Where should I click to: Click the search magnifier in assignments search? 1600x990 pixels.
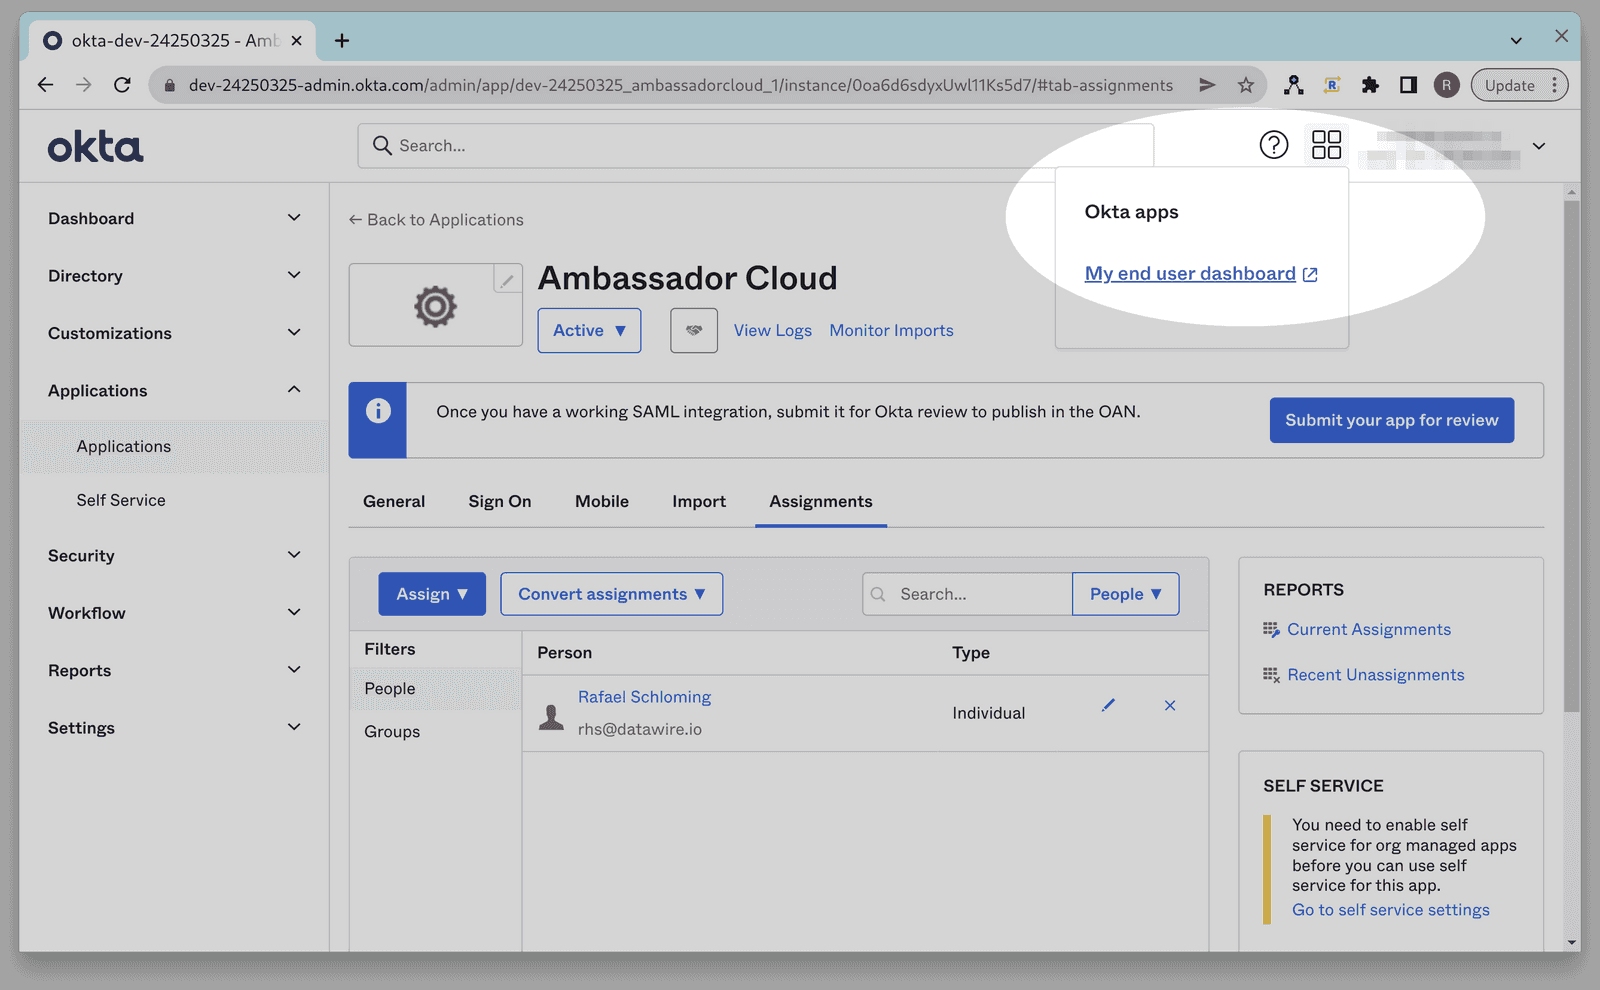pyautogui.click(x=878, y=594)
